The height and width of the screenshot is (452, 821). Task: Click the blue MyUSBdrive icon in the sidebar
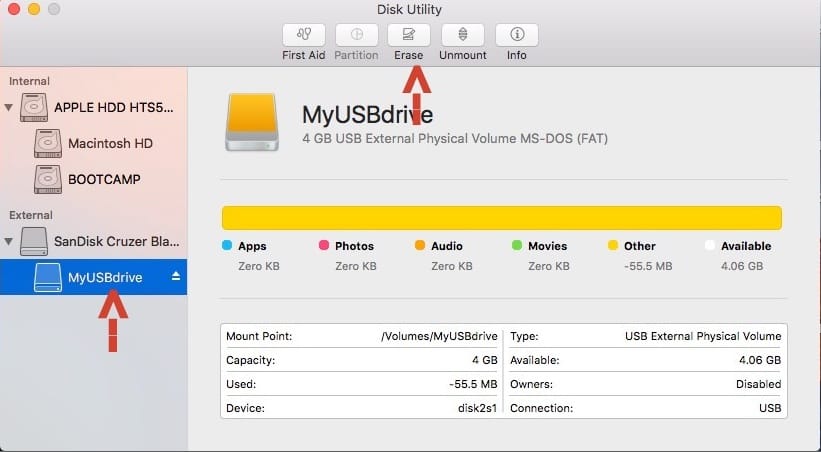pos(48,277)
